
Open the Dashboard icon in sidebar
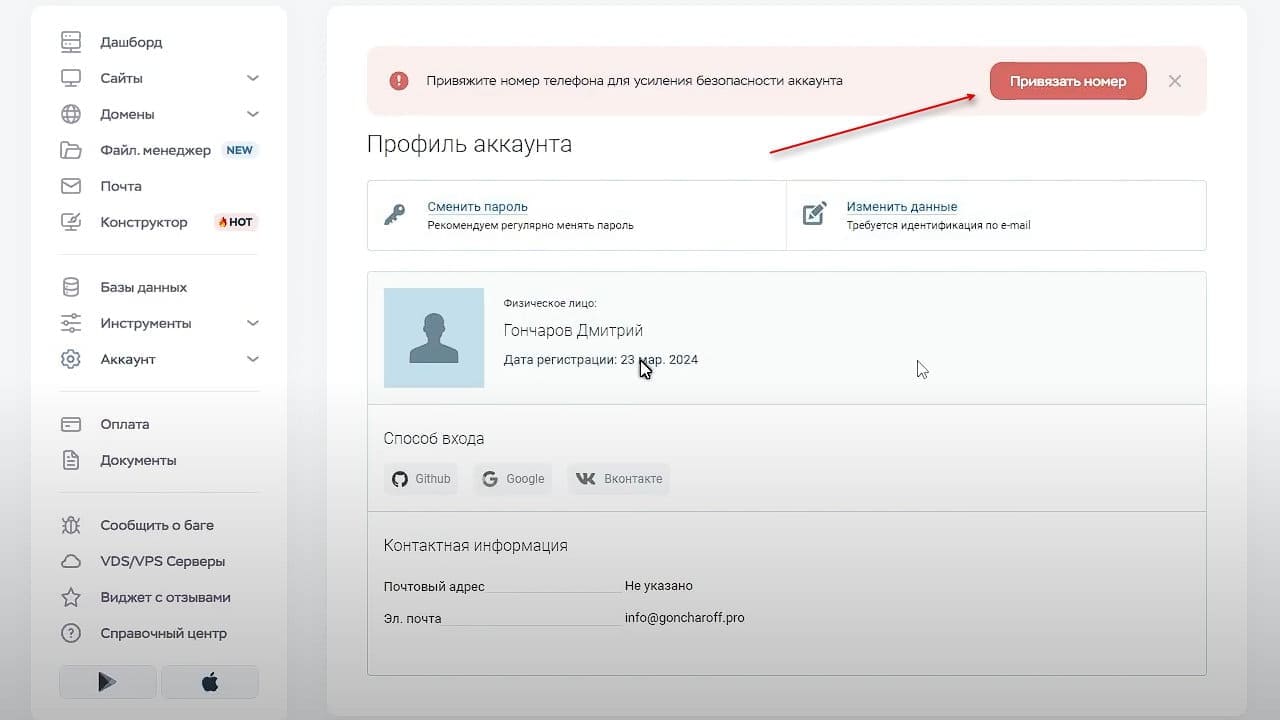(71, 42)
